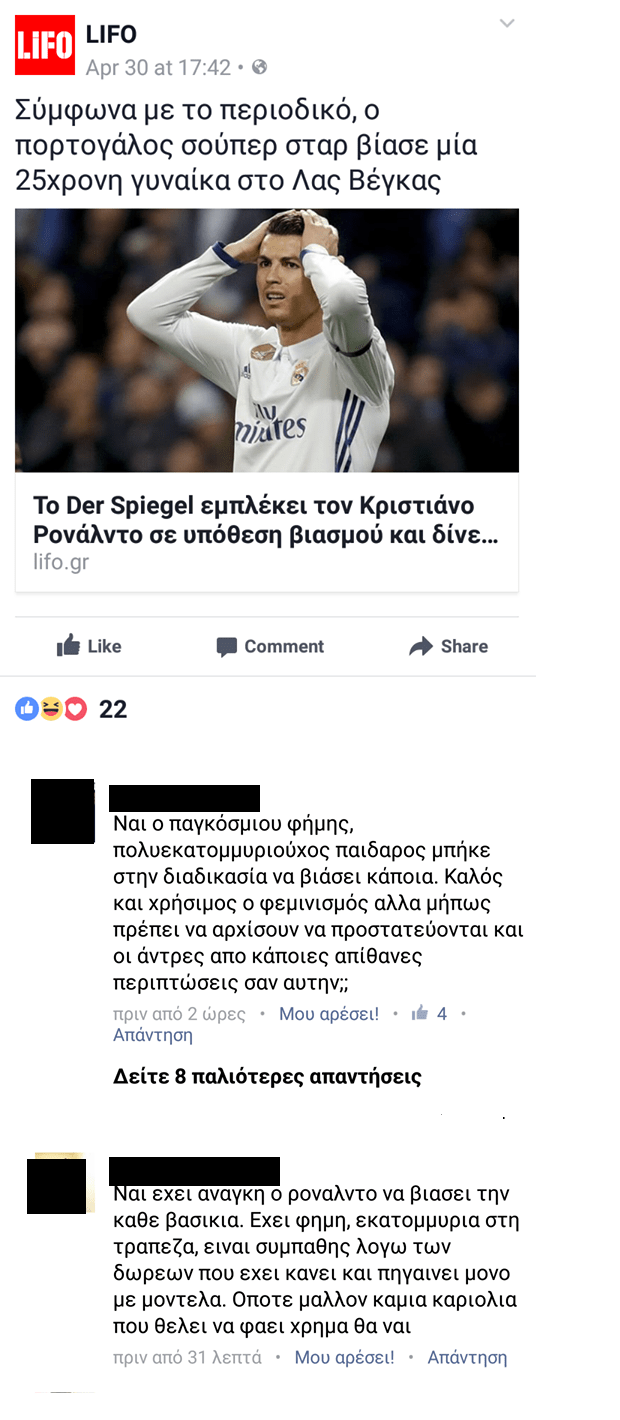Click the thumbs-up Like icon

pyautogui.click(x=68, y=647)
